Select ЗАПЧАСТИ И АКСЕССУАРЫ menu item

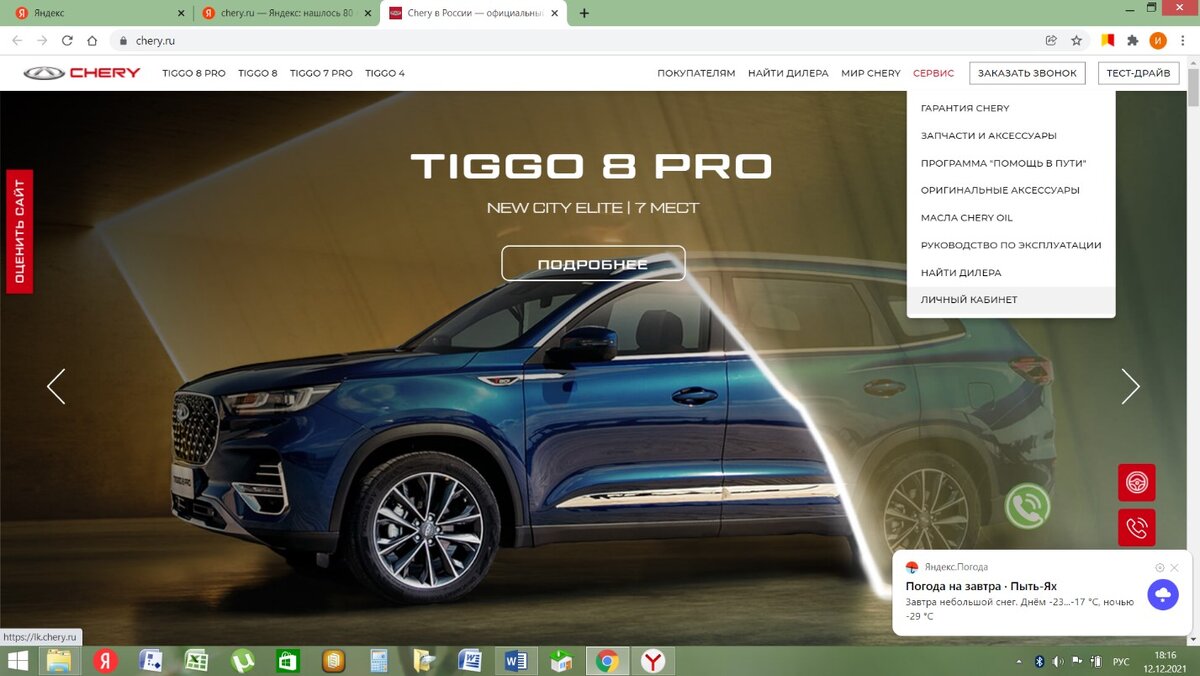click(x=1011, y=135)
